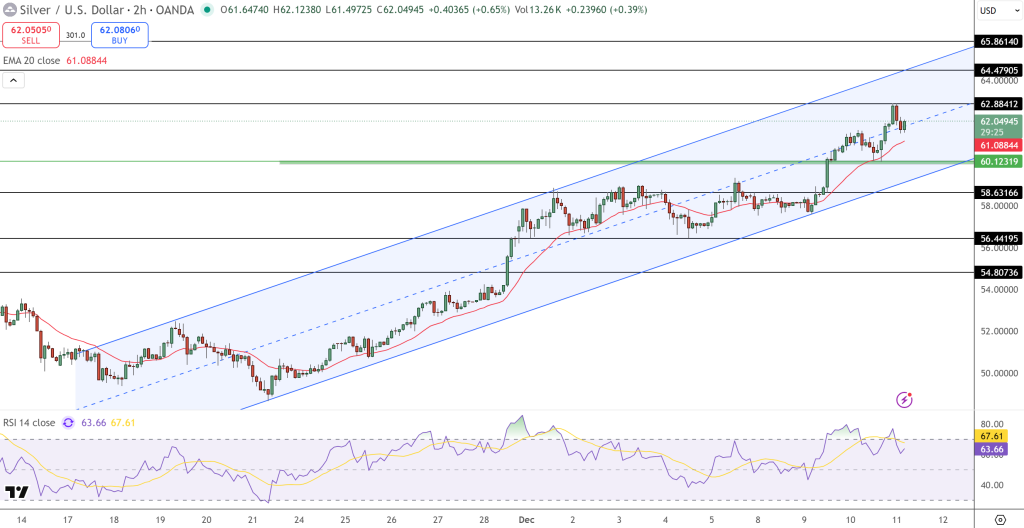Click the green 60.12319 price label
Viewport: 1024px width, 528px height.
[999, 161]
